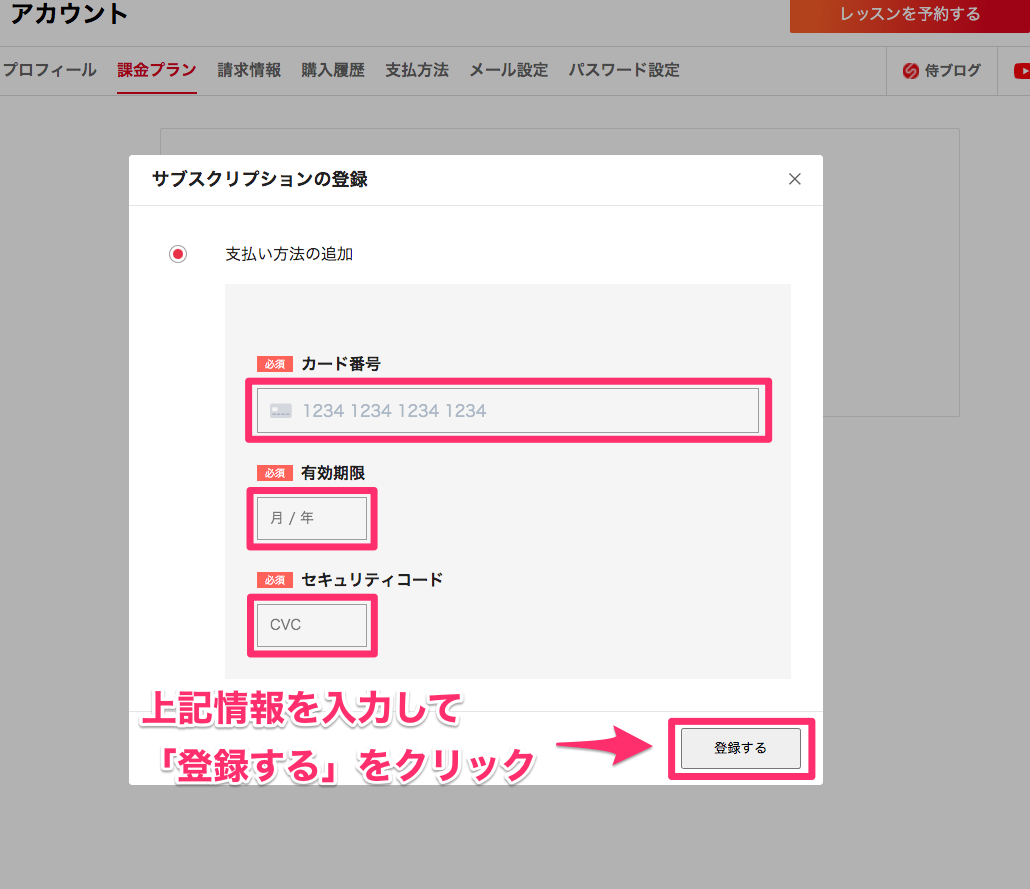The height and width of the screenshot is (889, 1030).
Task: Go to the 購入履歴 tab
Action: click(x=333, y=70)
